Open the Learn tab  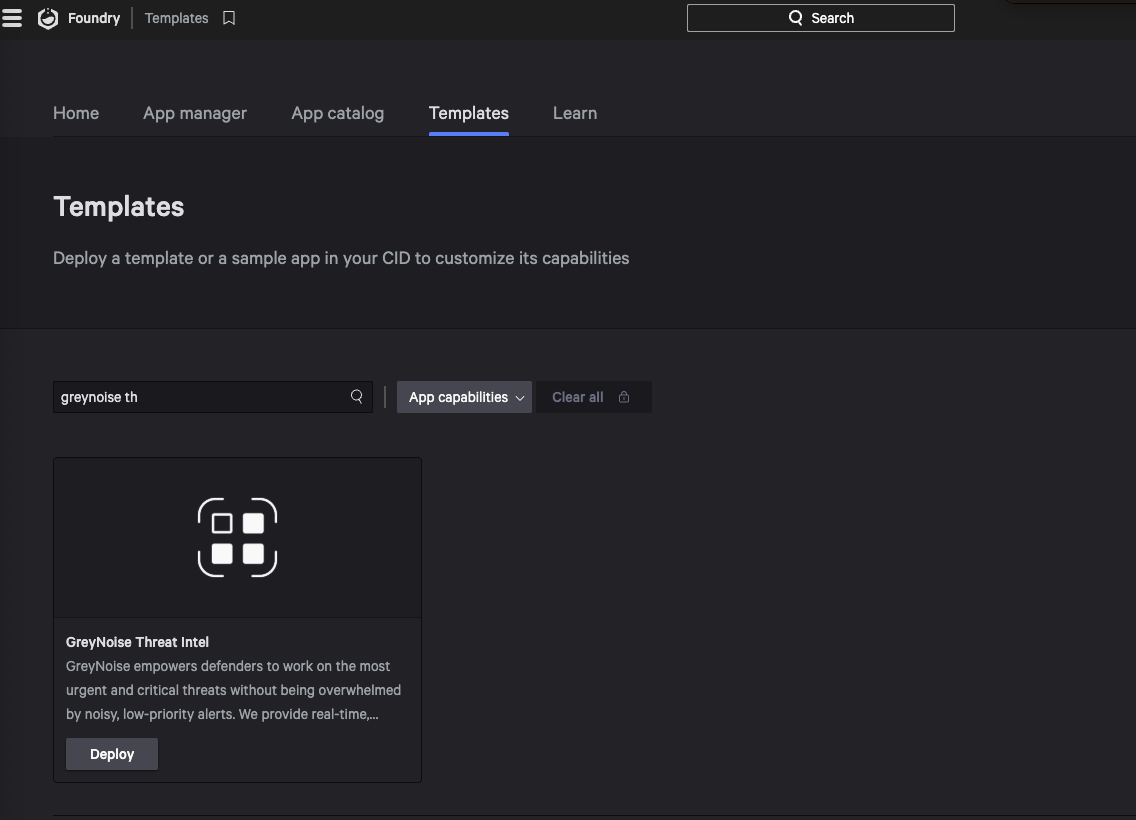(x=575, y=114)
